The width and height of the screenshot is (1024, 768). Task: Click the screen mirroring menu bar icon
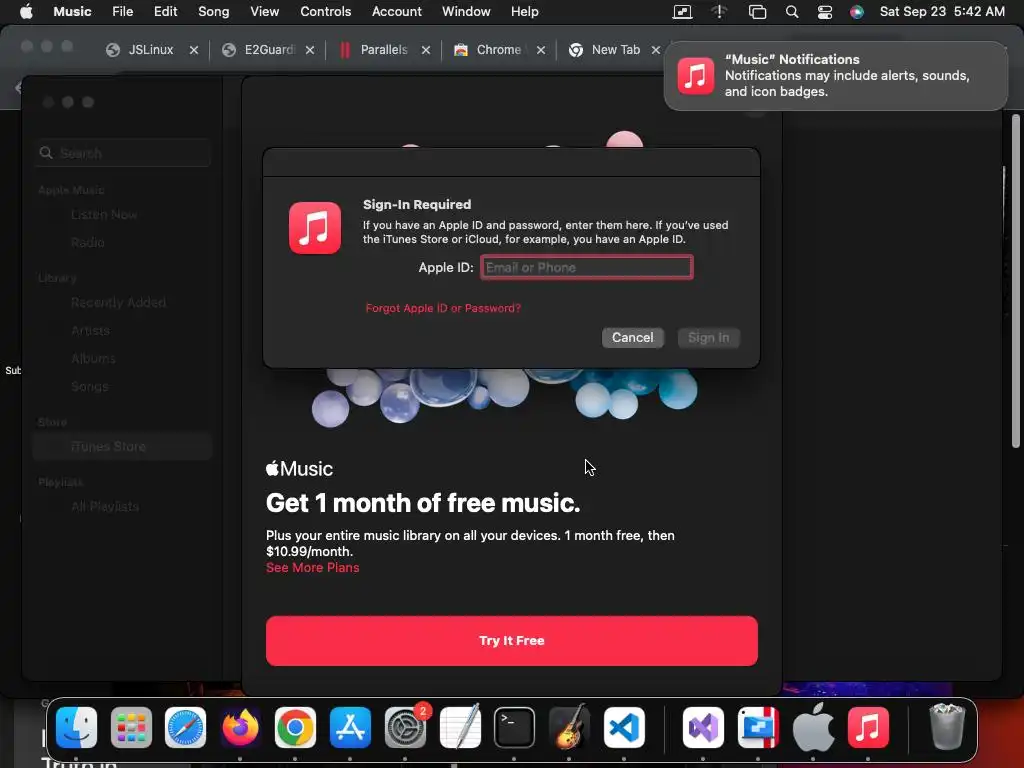[x=682, y=12]
